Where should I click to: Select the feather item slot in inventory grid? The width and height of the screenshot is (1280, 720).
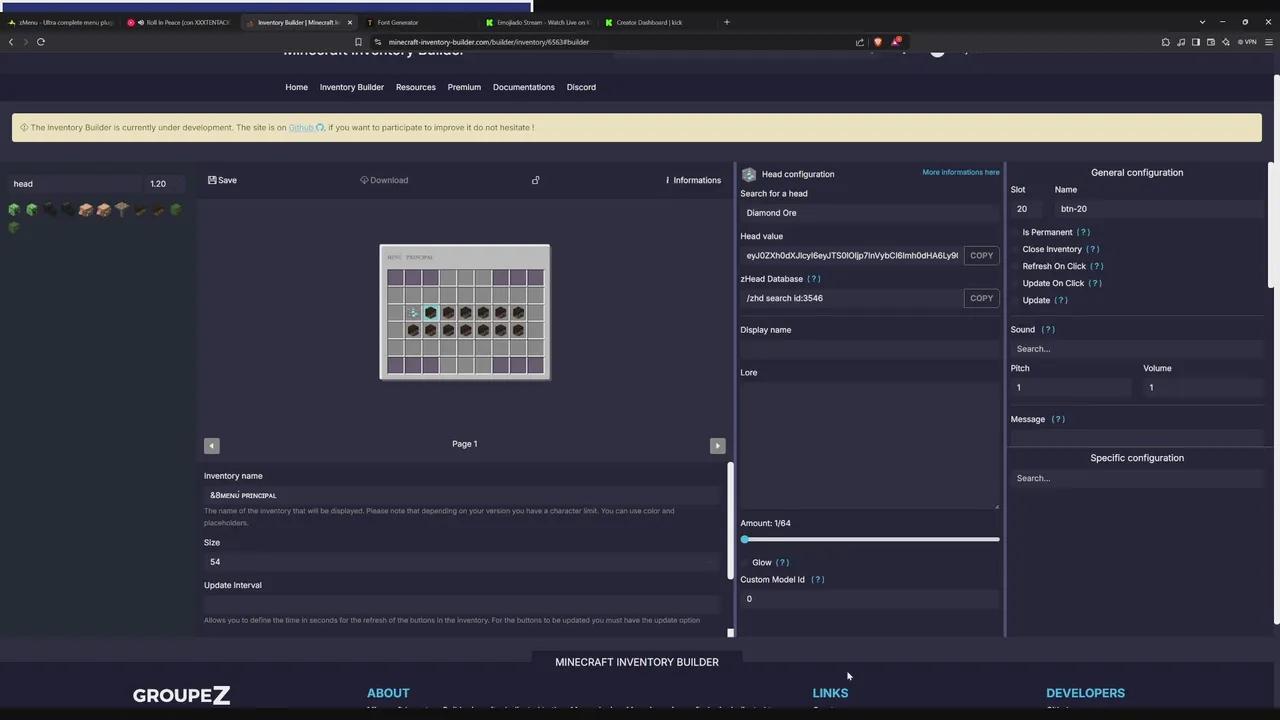pyautogui.click(x=413, y=312)
